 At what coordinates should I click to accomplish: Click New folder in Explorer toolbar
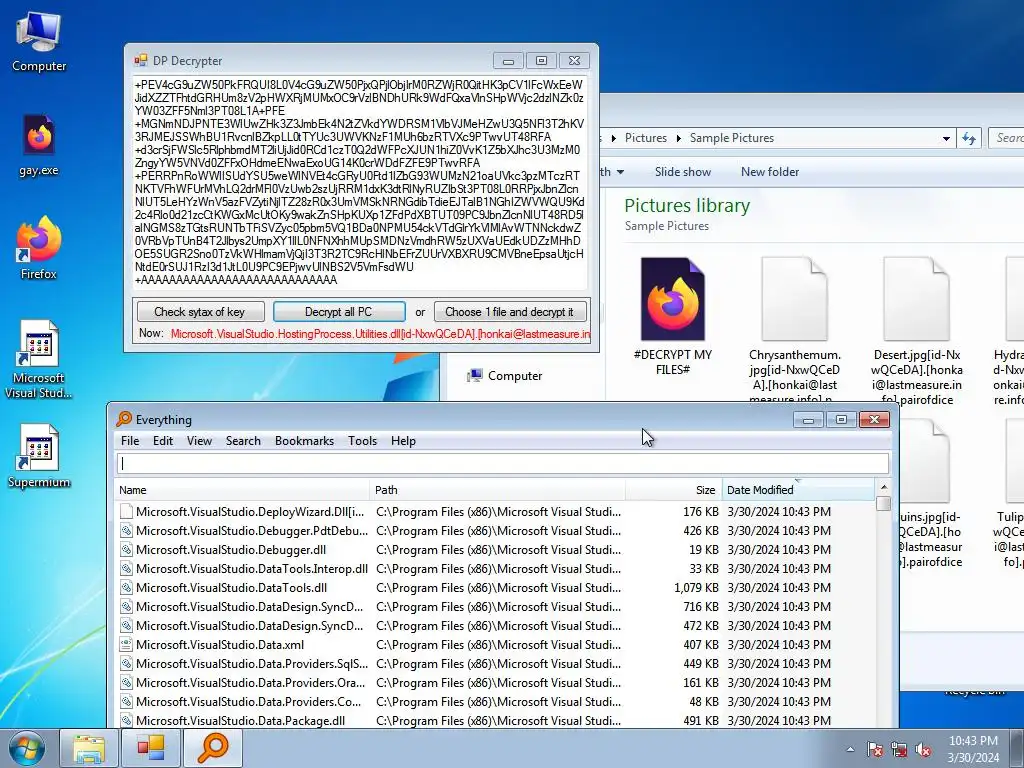tap(769, 172)
